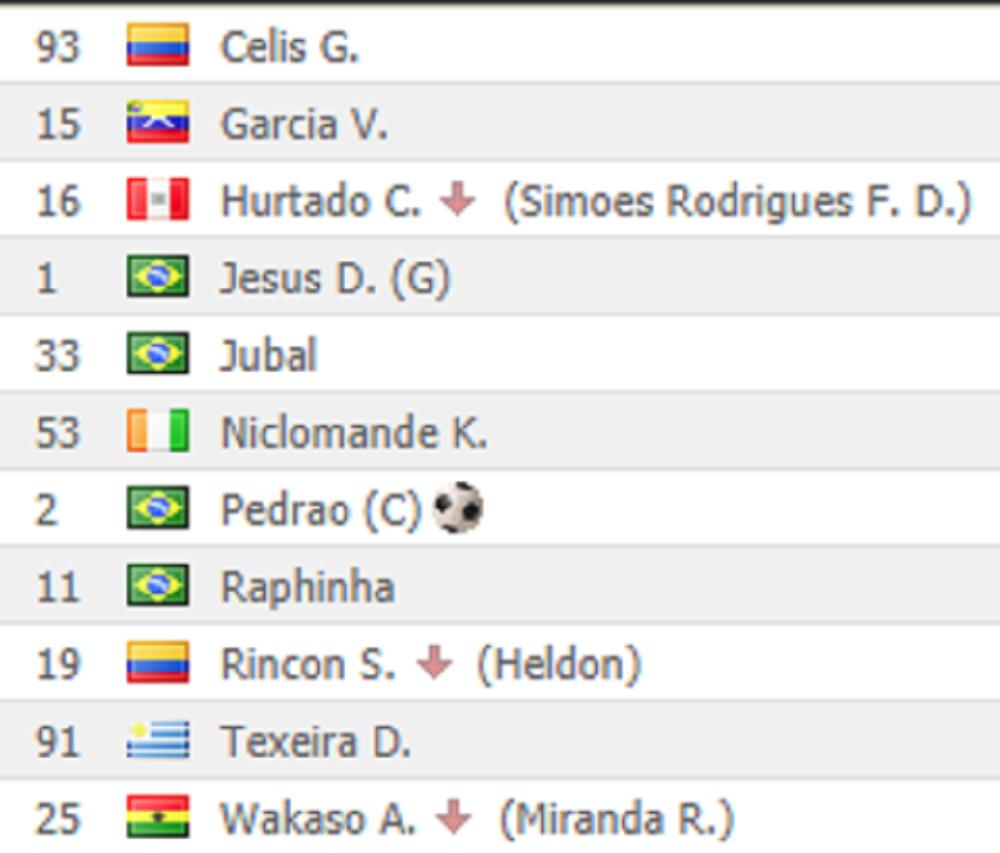1000x853 pixels.
Task: Click the Ghana flag beside Wakaso A.
Action: coord(157,818)
